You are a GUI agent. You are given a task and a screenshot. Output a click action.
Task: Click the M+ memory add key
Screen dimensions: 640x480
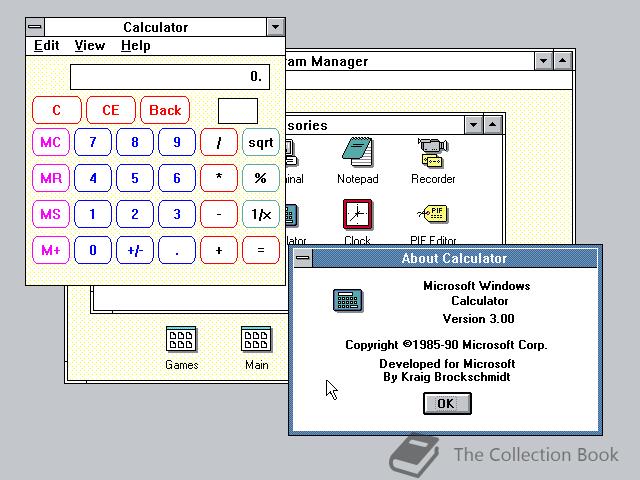pyautogui.click(x=51, y=250)
